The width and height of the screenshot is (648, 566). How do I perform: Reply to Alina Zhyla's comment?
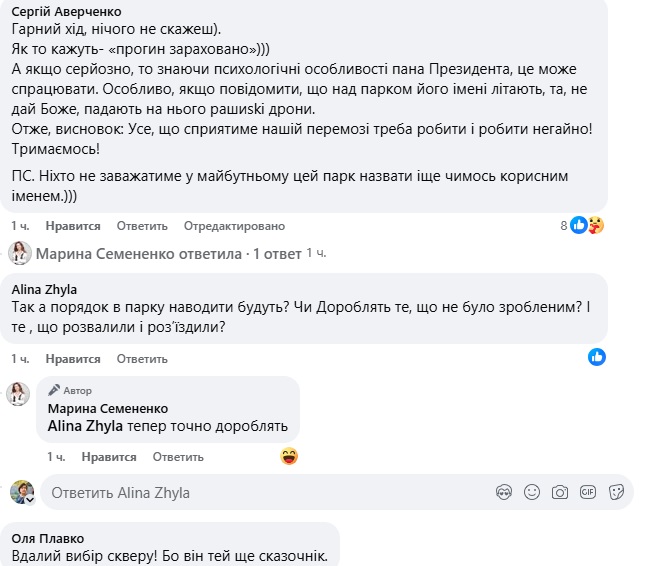tap(141, 359)
